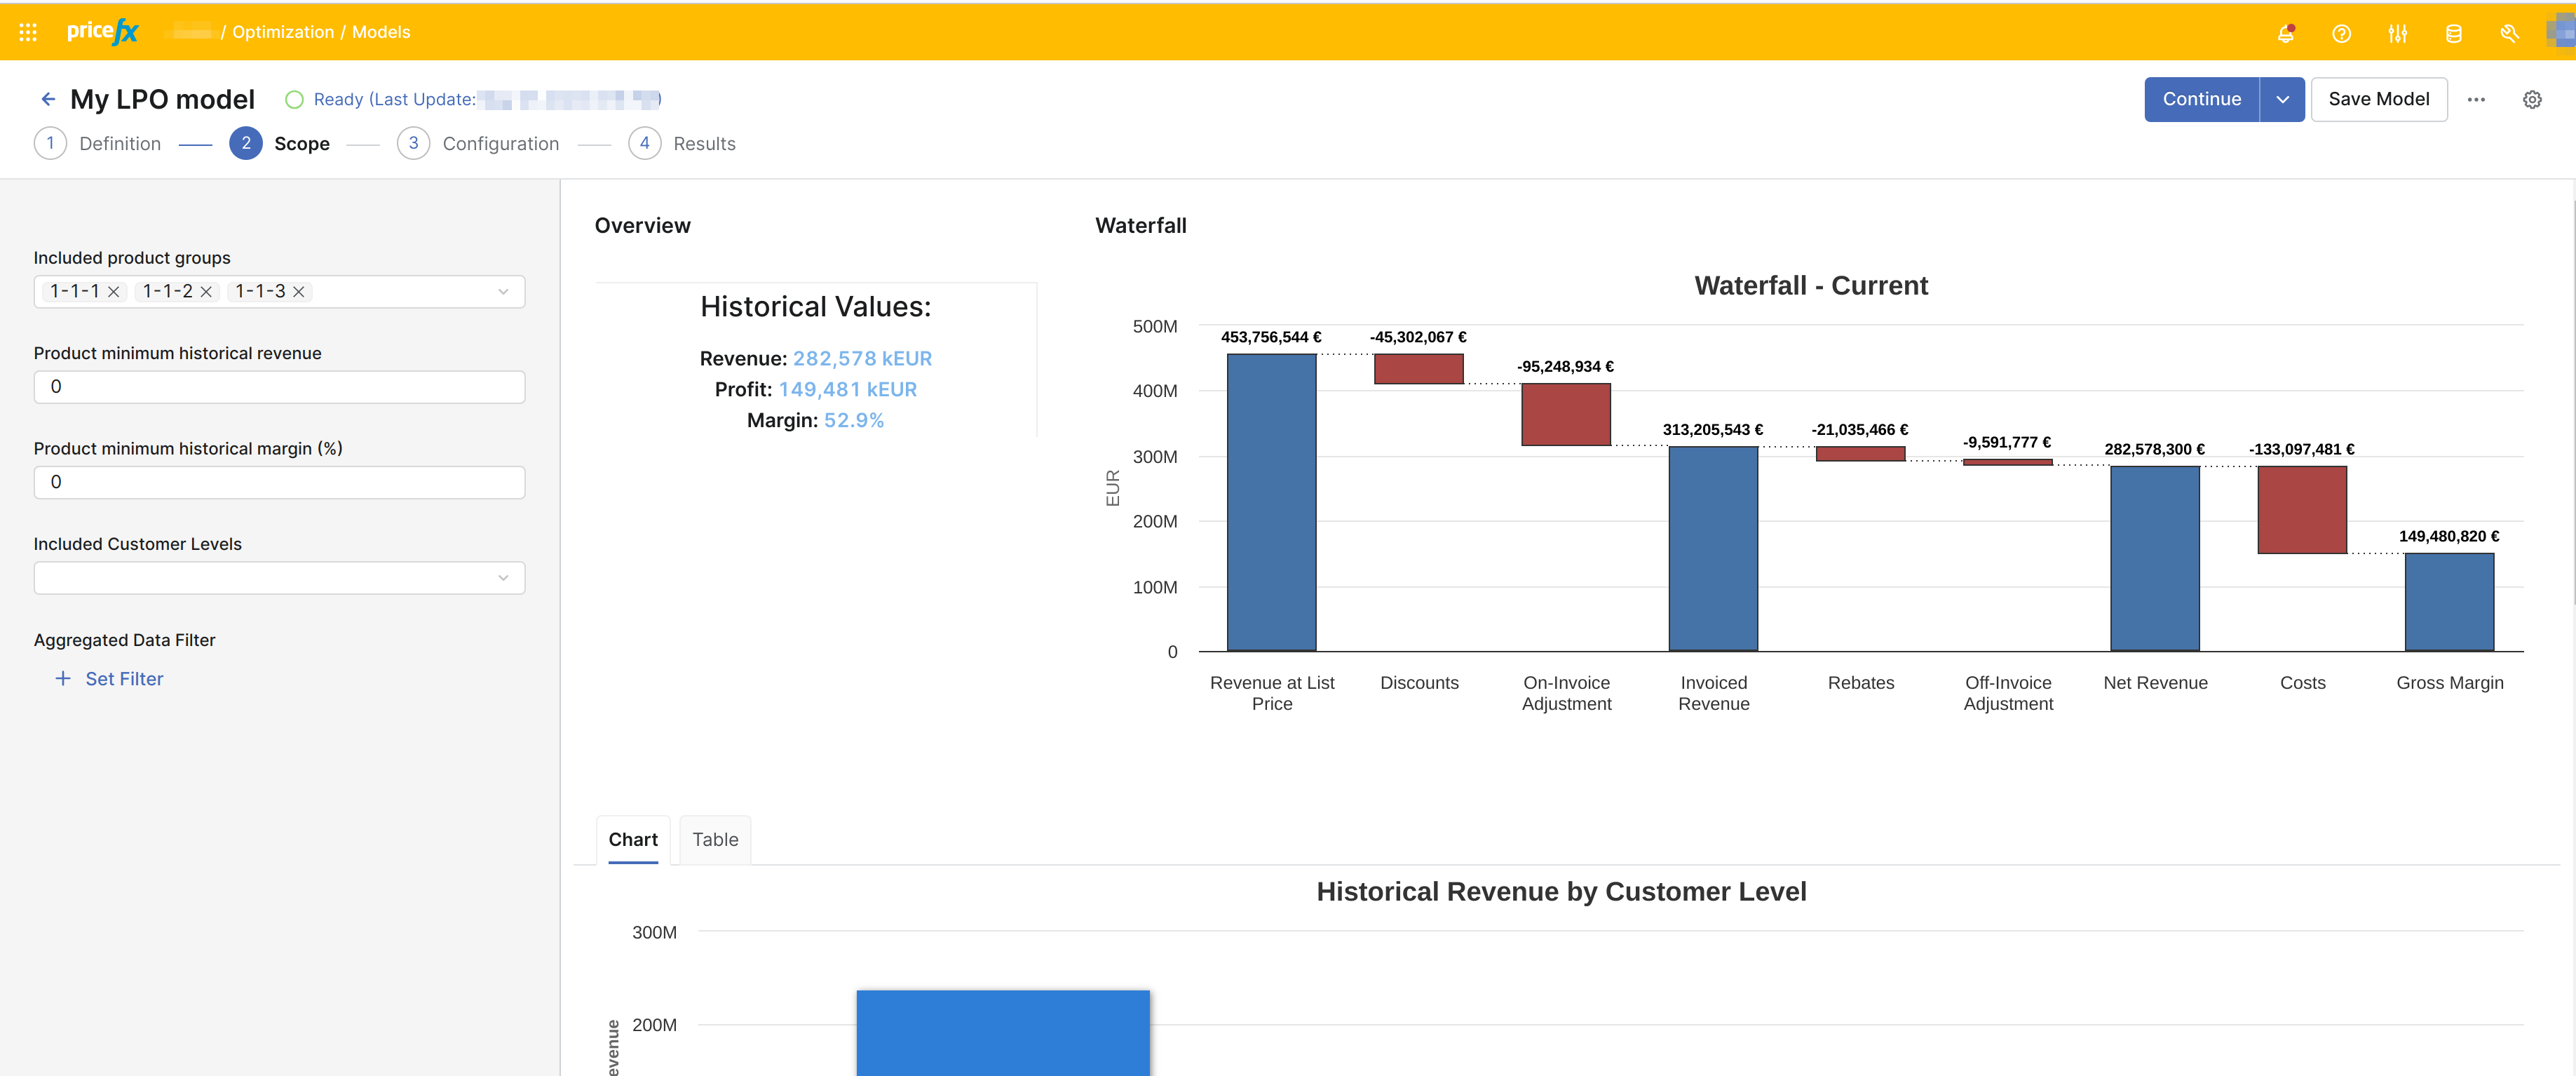Viewport: 2576px width, 1076px height.
Task: Remove the 1-1-2 product group tag
Action: click(206, 292)
